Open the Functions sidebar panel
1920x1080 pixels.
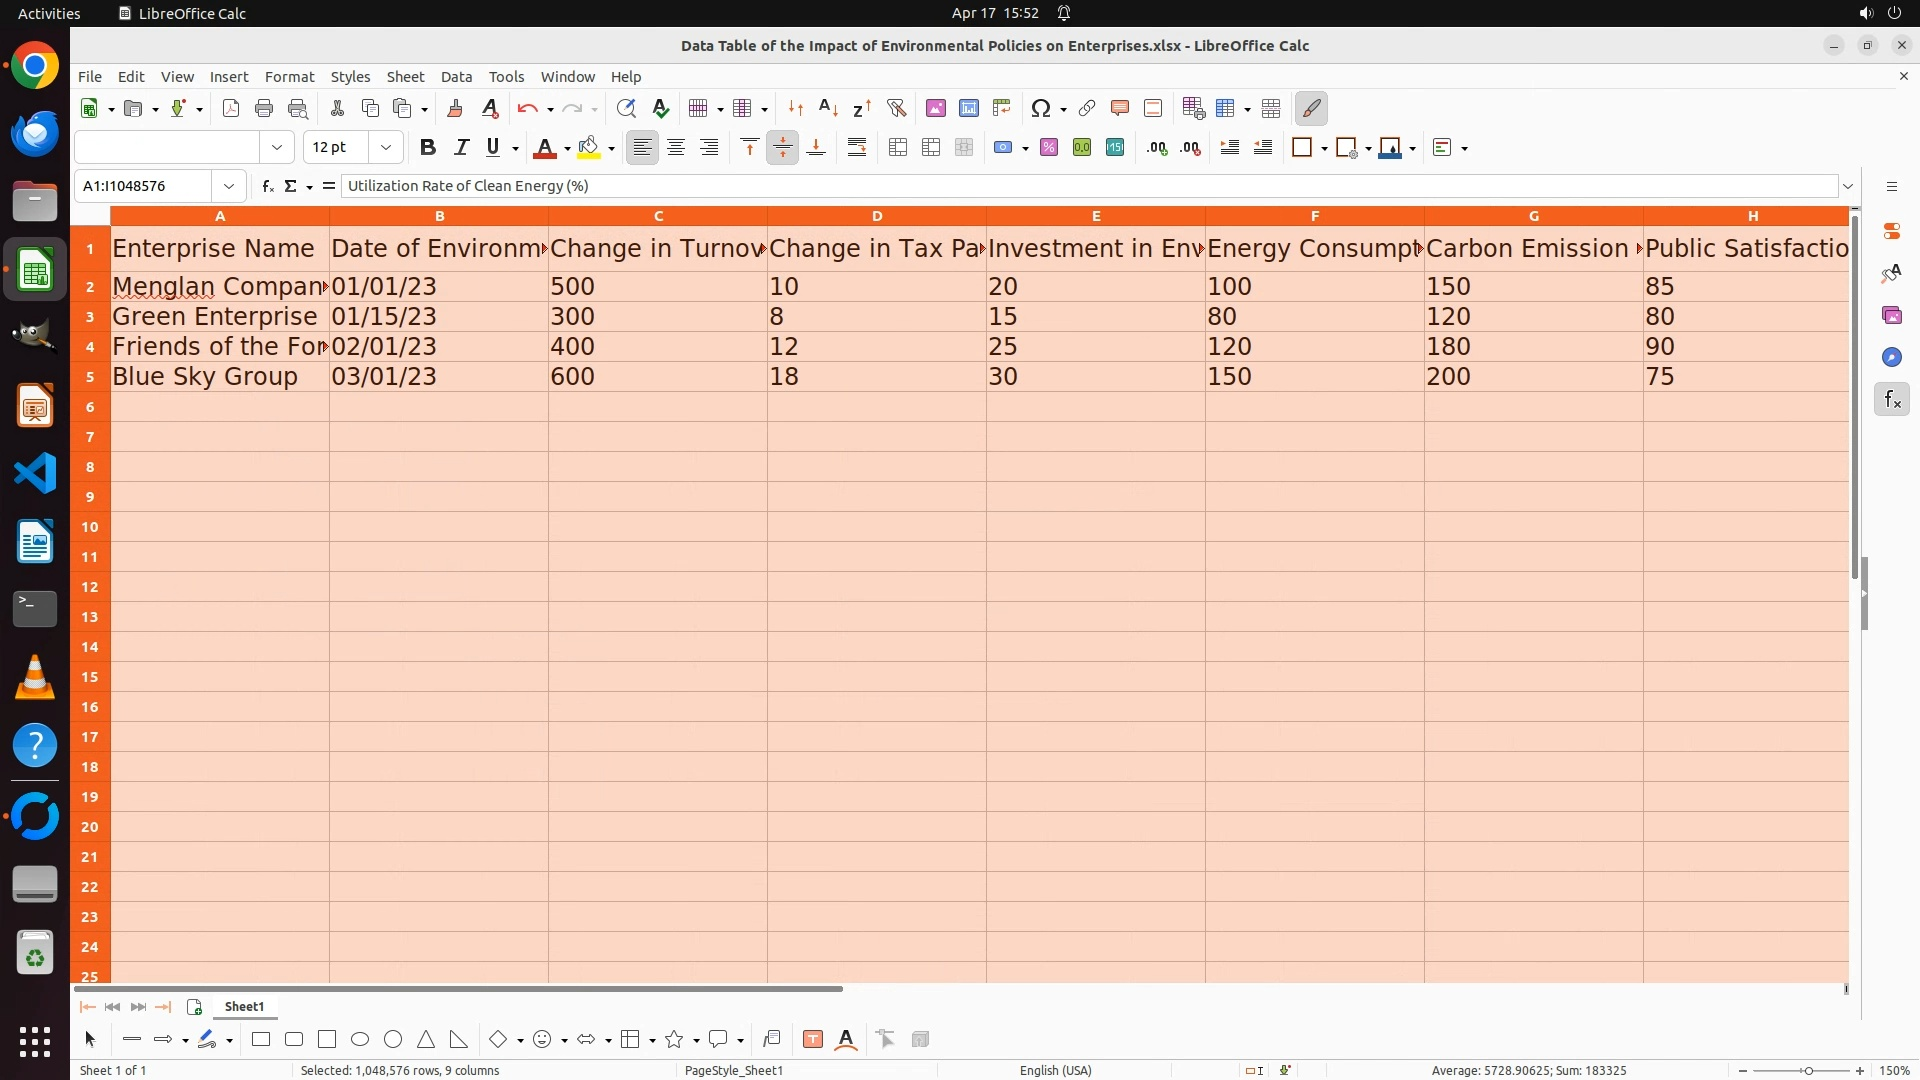1891,400
